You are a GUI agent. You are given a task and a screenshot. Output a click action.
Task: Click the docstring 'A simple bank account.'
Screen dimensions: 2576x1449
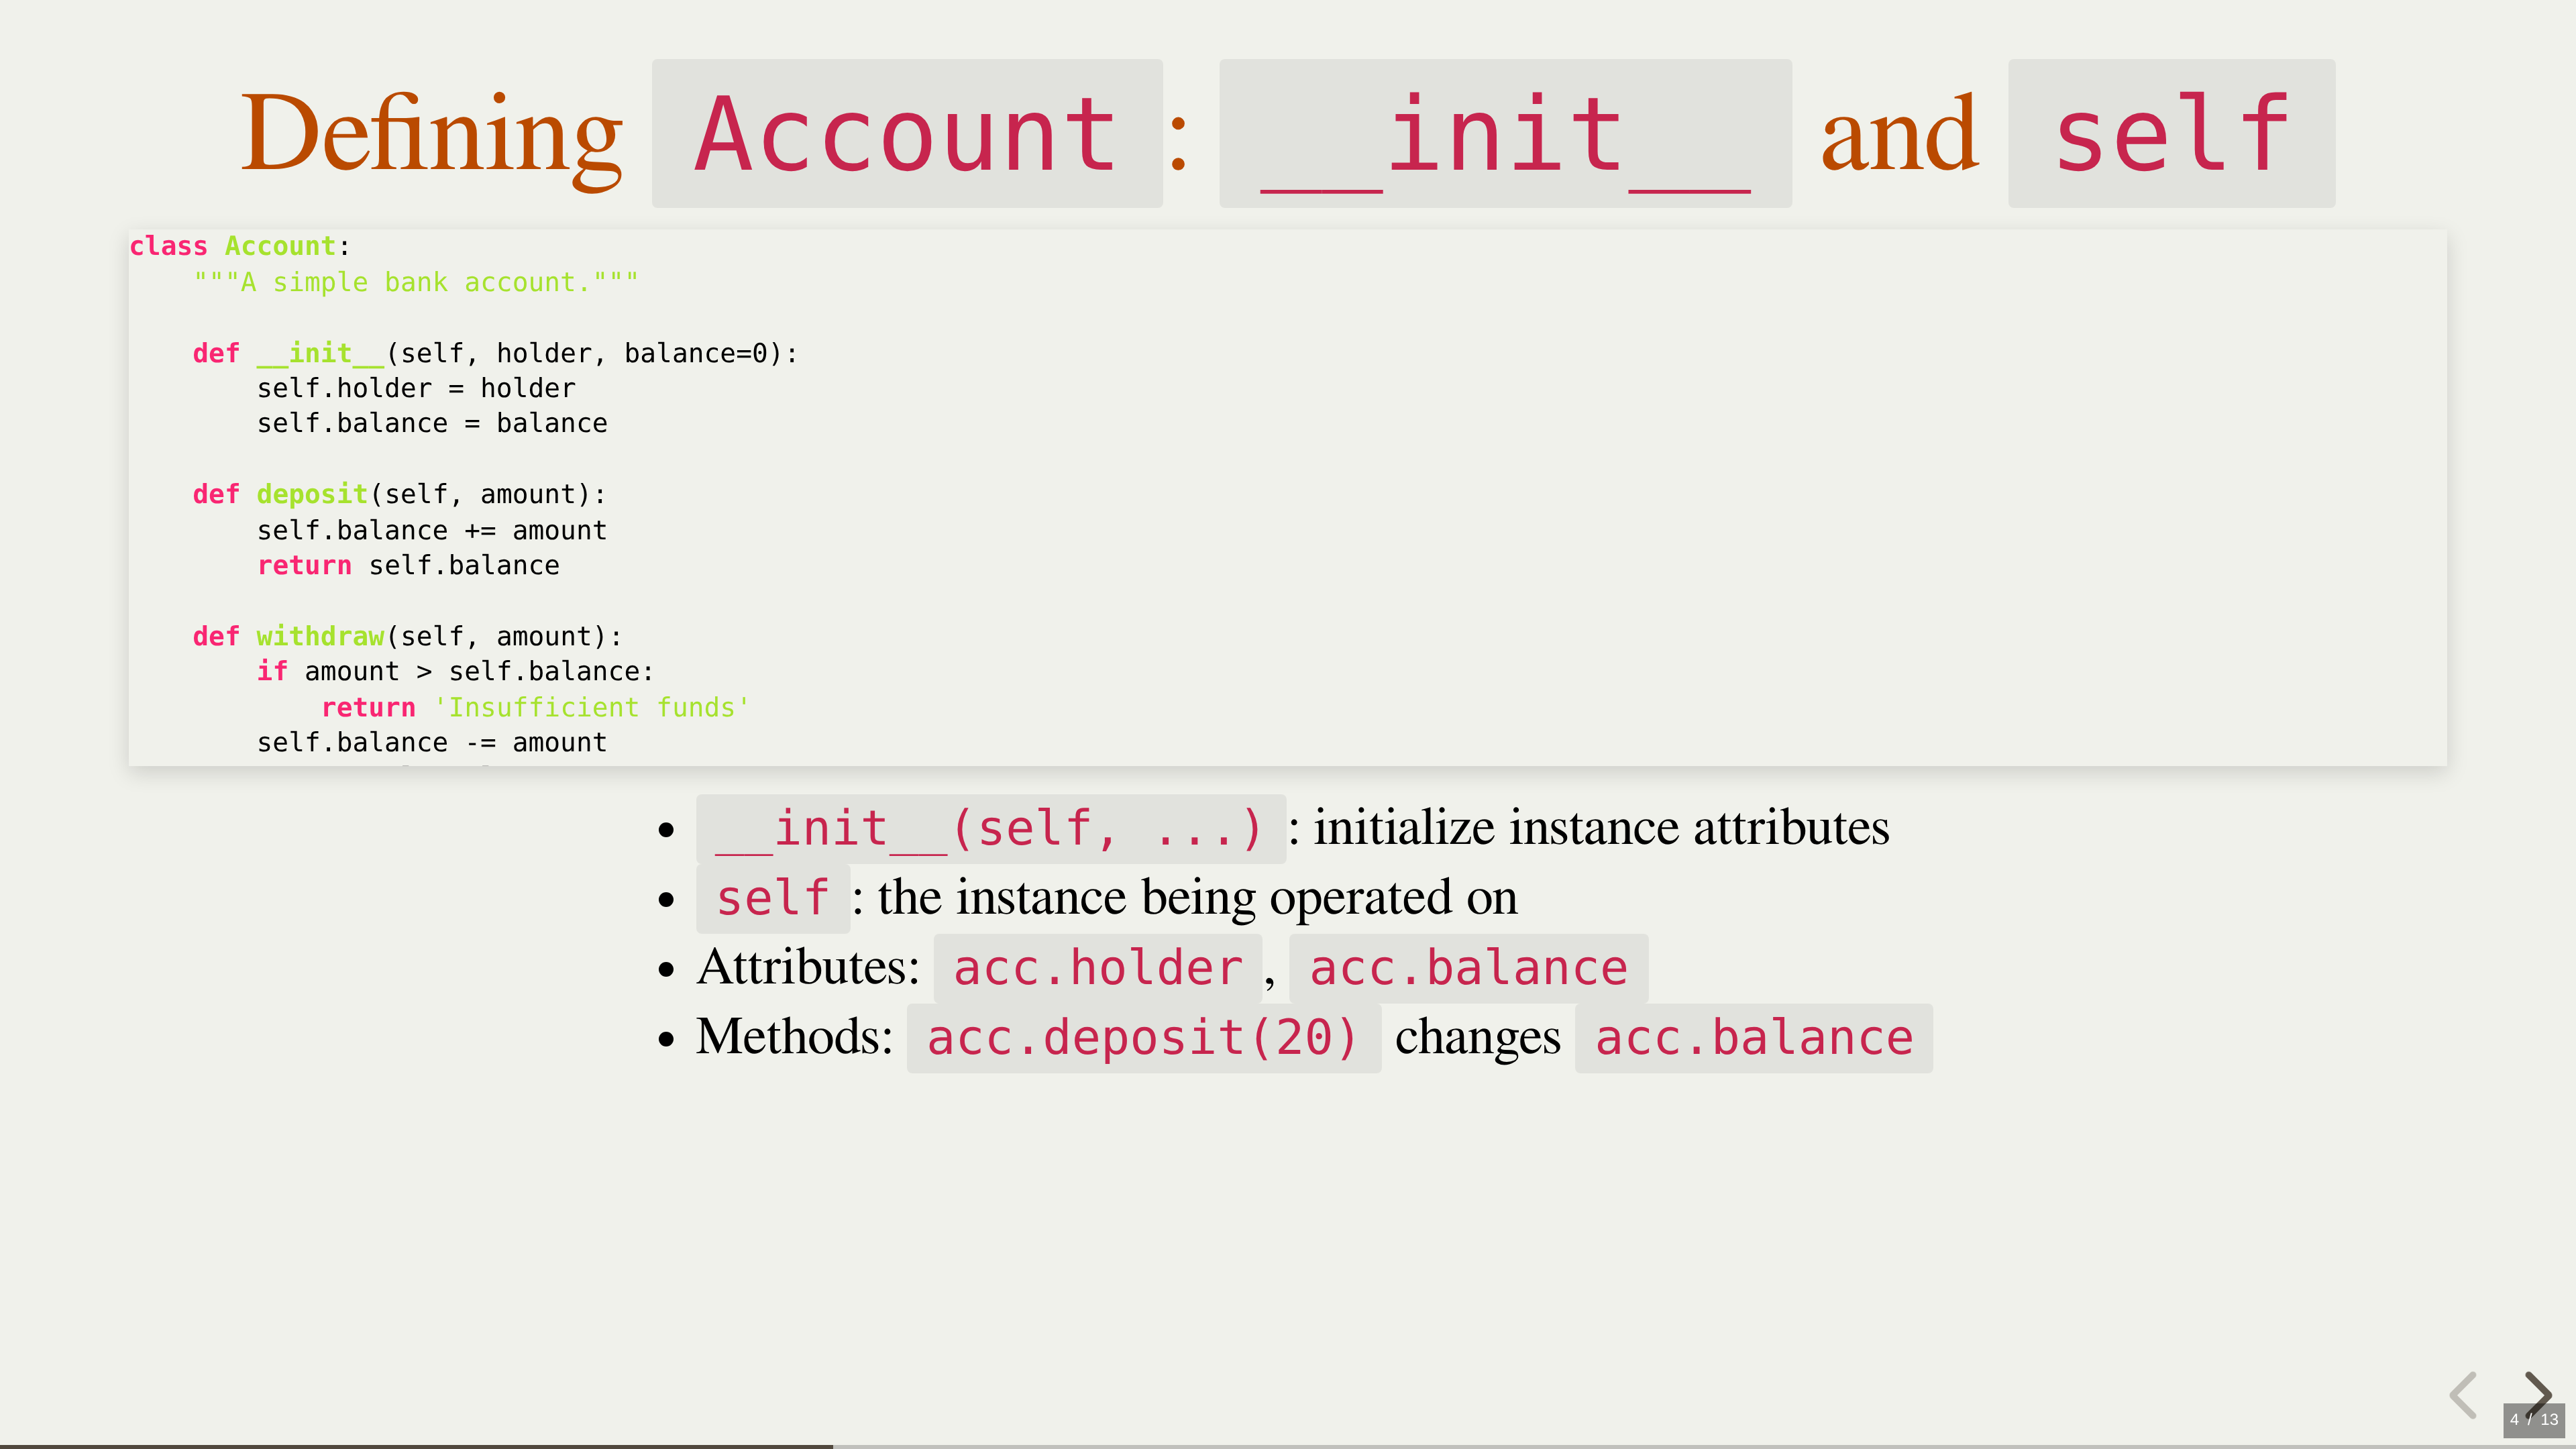(415, 282)
